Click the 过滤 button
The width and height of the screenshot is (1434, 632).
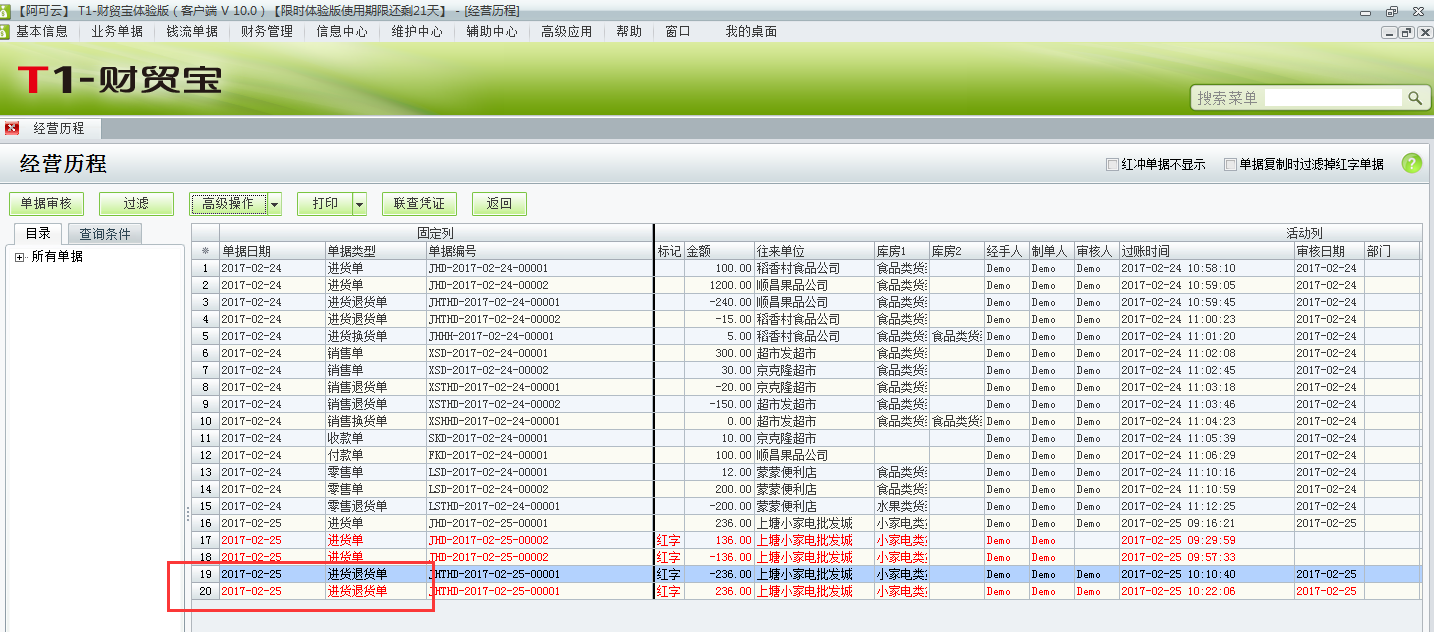point(136,203)
